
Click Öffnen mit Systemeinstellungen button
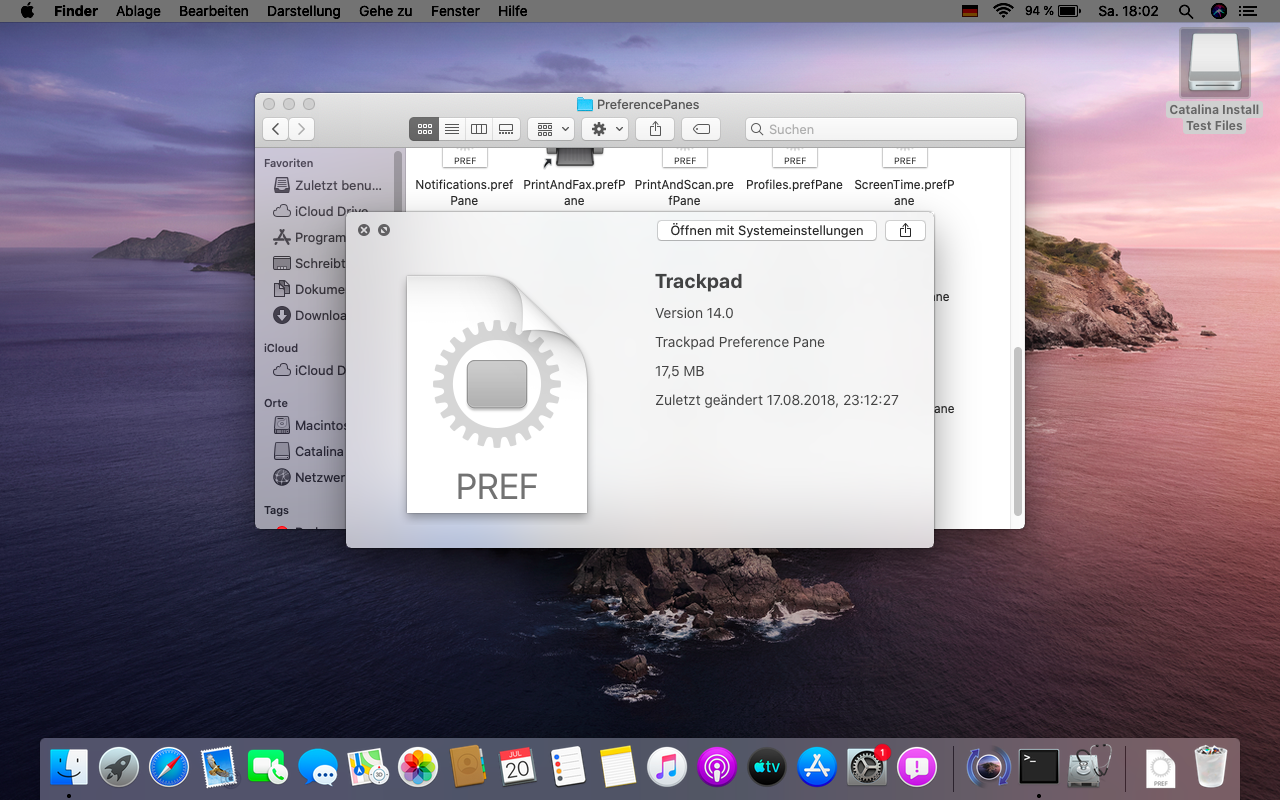tap(767, 230)
